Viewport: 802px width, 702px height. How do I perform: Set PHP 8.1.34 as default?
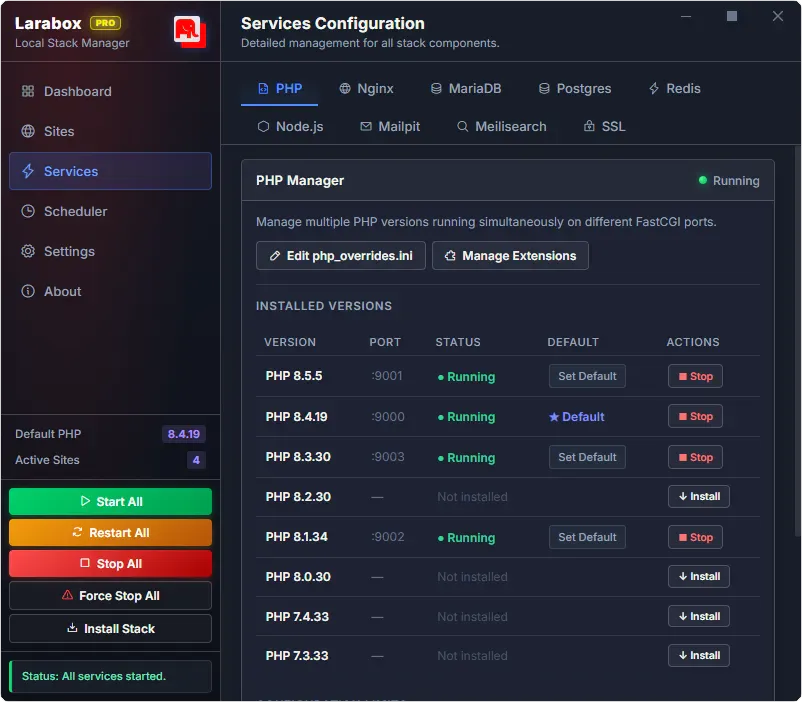pos(587,537)
